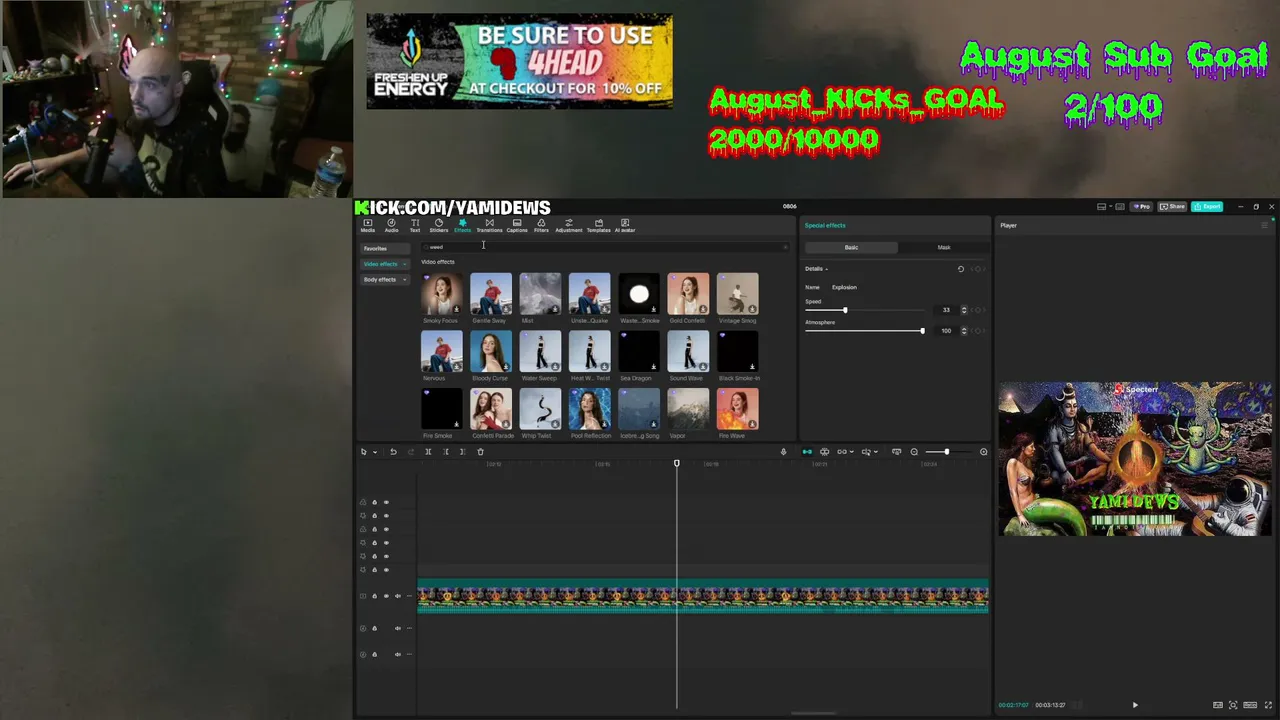Switch to the Captions tab
1280x720 pixels.
(x=517, y=225)
